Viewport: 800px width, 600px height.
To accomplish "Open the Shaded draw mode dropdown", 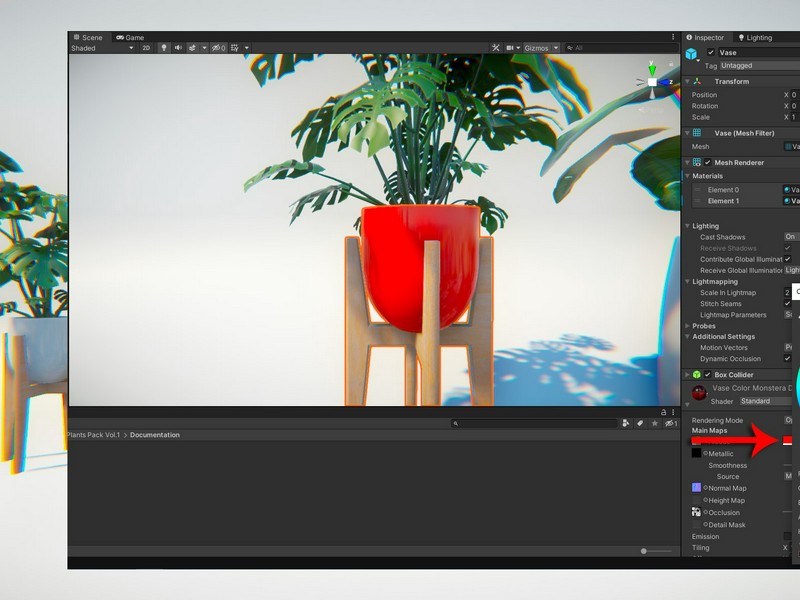I will (102, 48).
